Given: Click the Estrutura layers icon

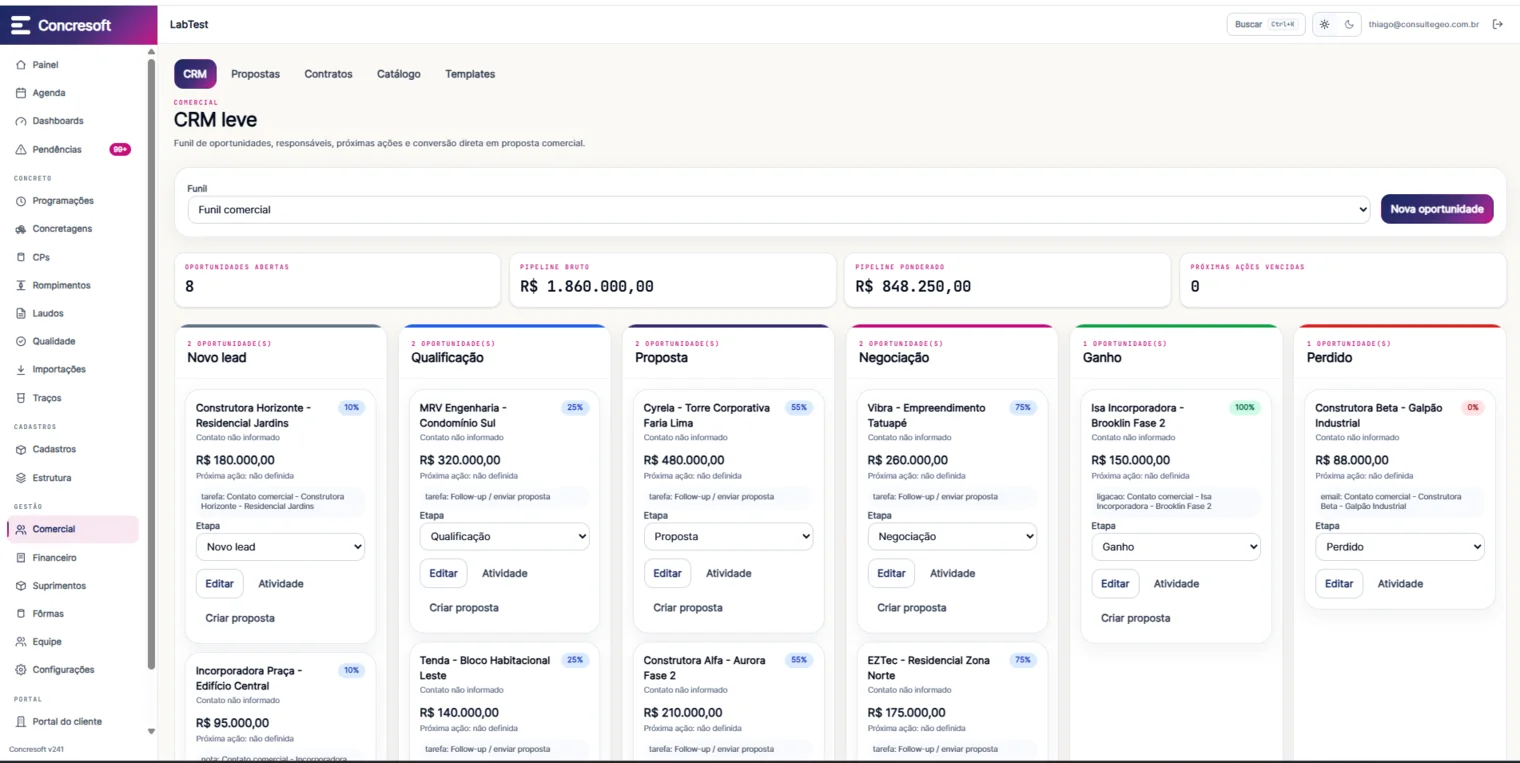Looking at the screenshot, I should [x=21, y=478].
